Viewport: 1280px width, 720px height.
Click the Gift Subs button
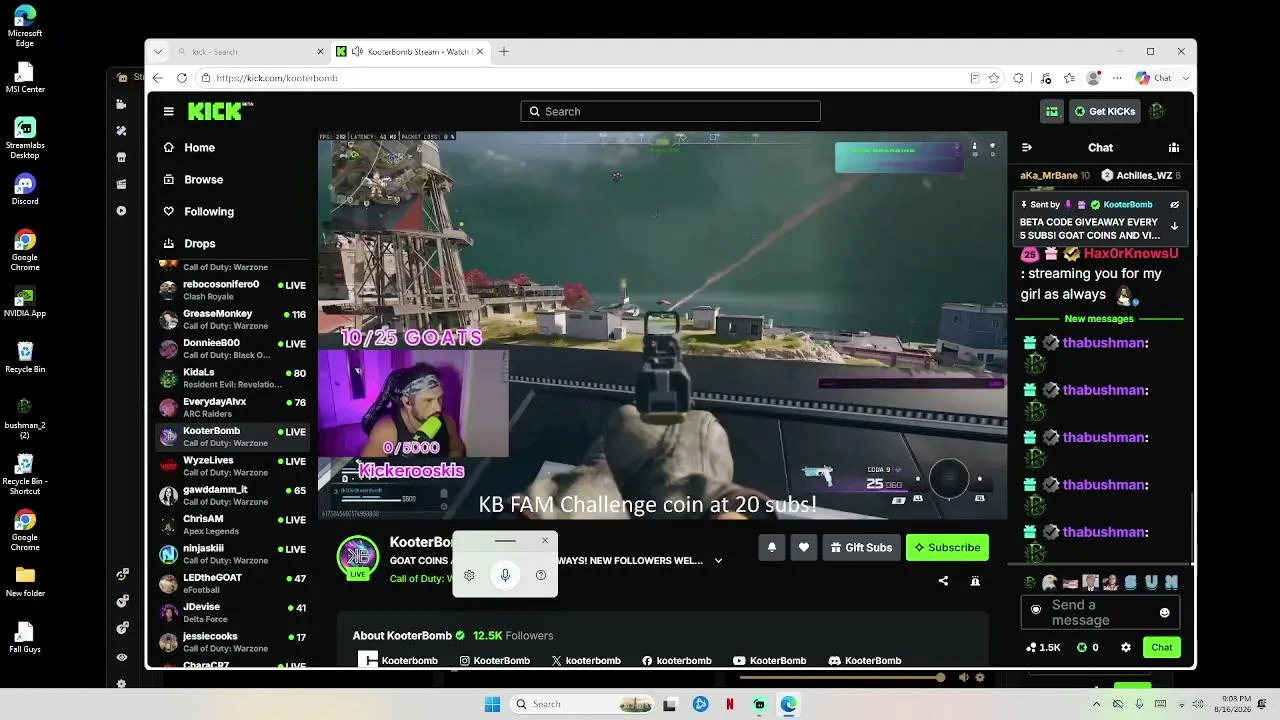pos(861,547)
